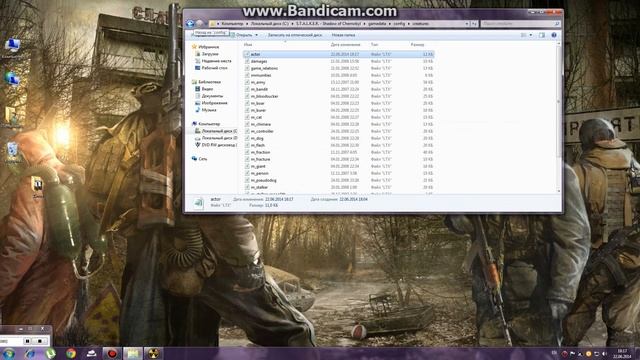Expand the breadcrumb arrow after config

pyautogui.click(x=409, y=24)
